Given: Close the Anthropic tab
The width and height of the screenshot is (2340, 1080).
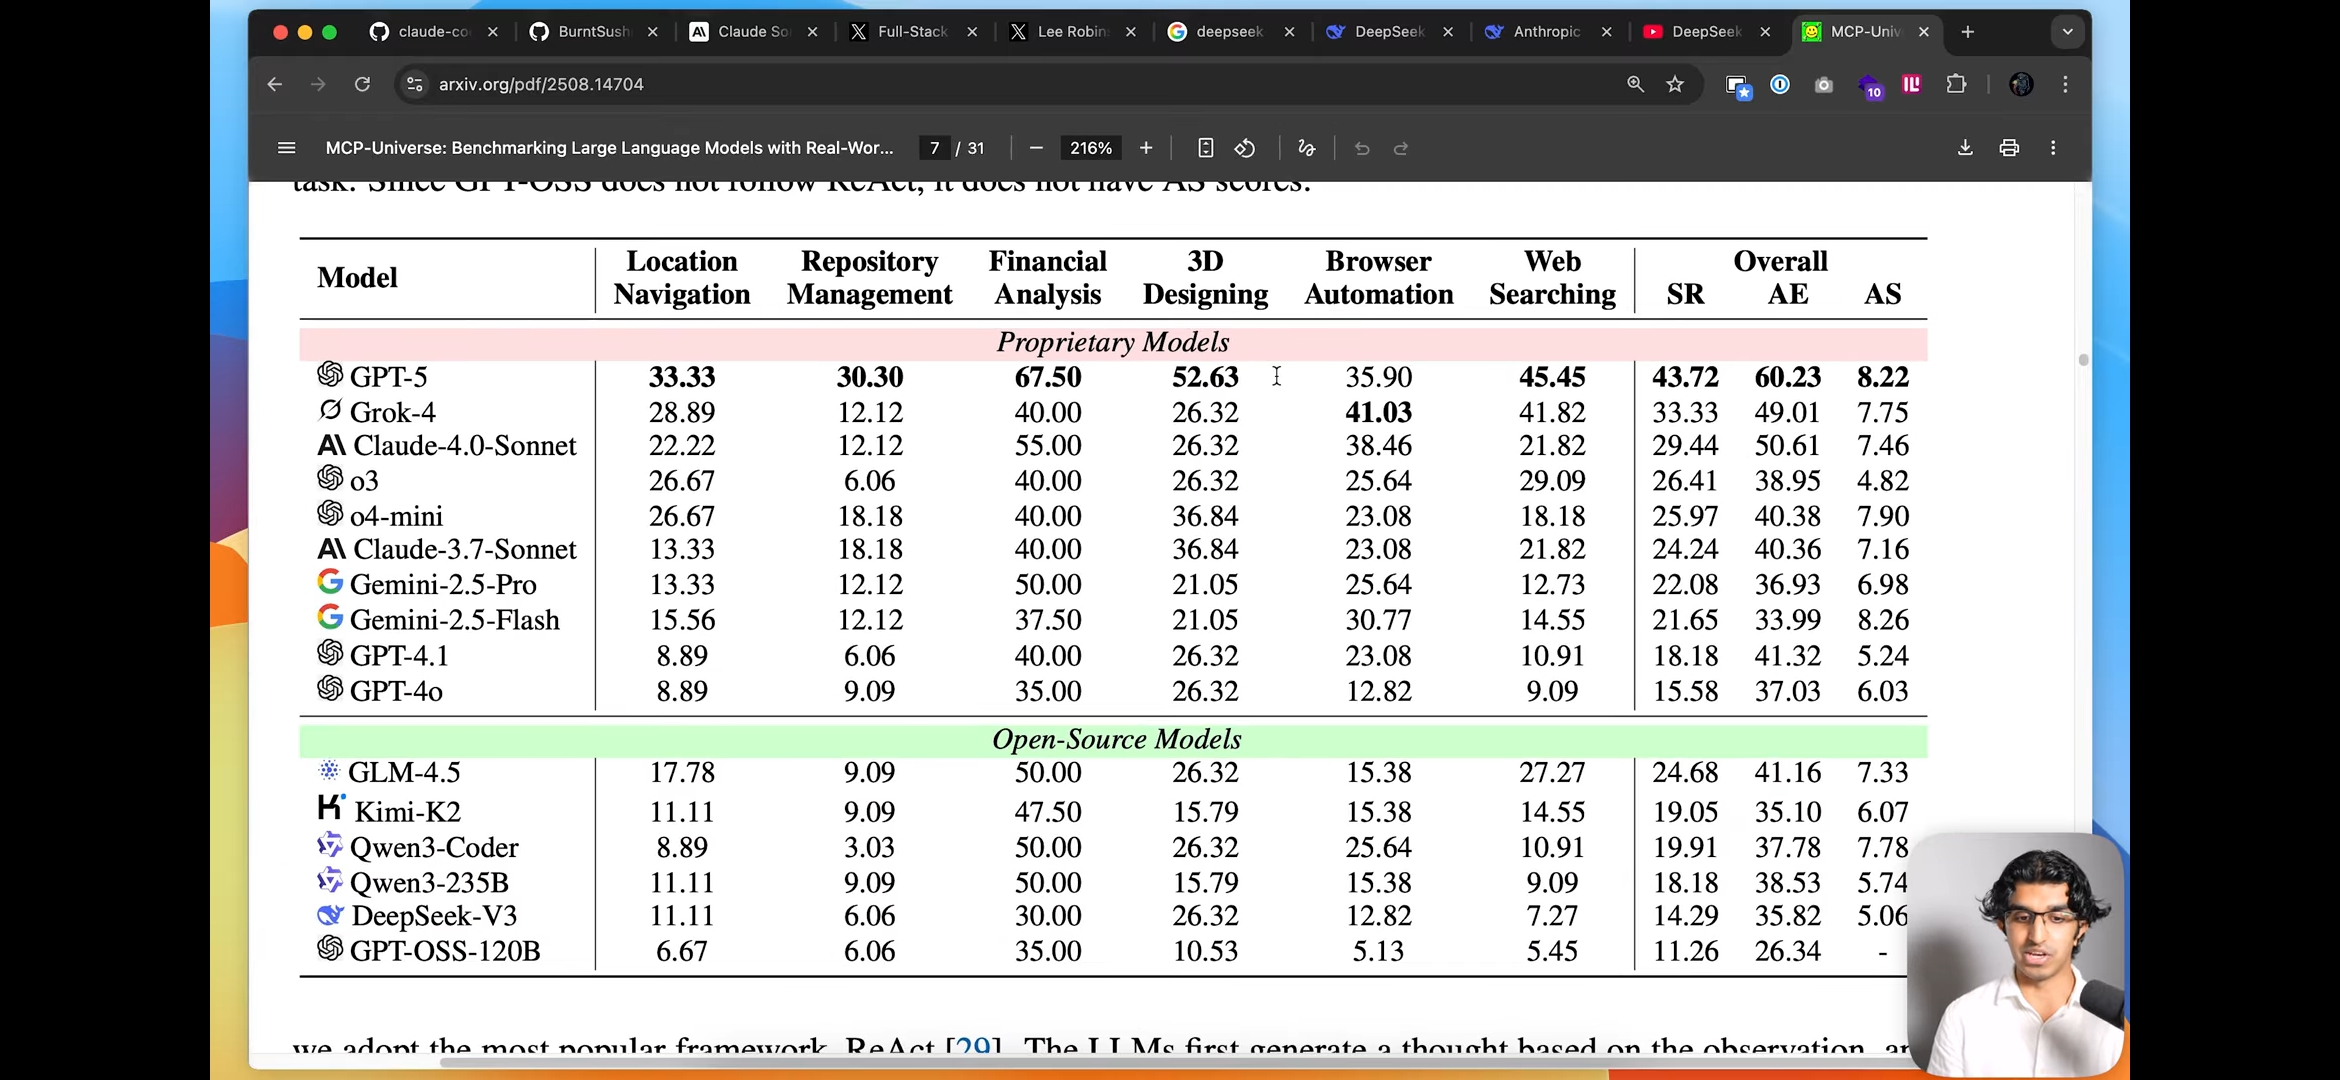Looking at the screenshot, I should point(1606,32).
